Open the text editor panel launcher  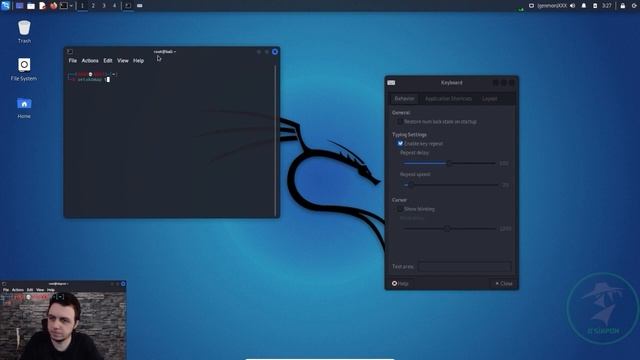click(42, 6)
